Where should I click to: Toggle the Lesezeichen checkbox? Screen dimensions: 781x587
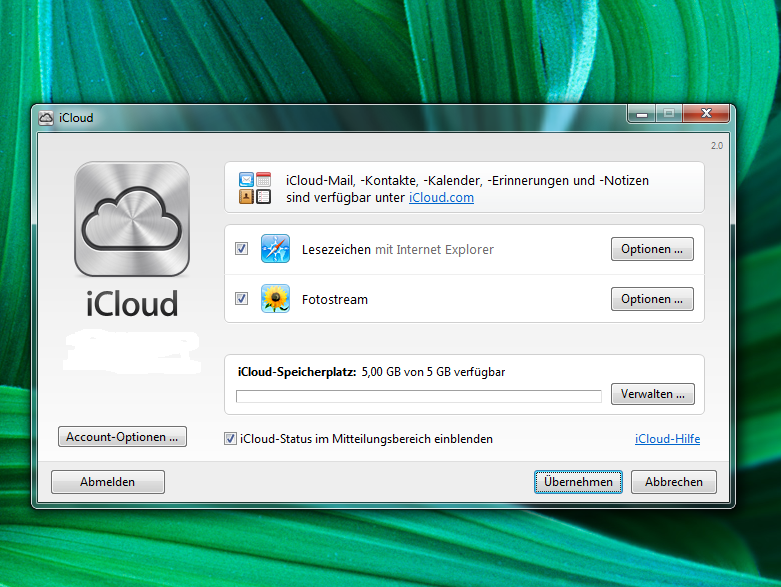241,249
